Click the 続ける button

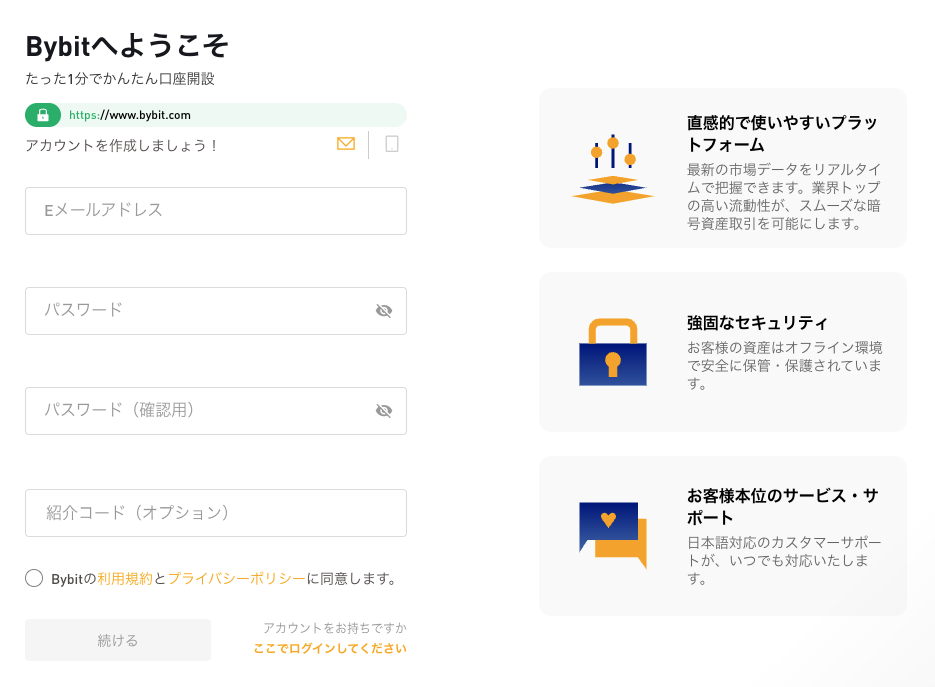[118, 640]
